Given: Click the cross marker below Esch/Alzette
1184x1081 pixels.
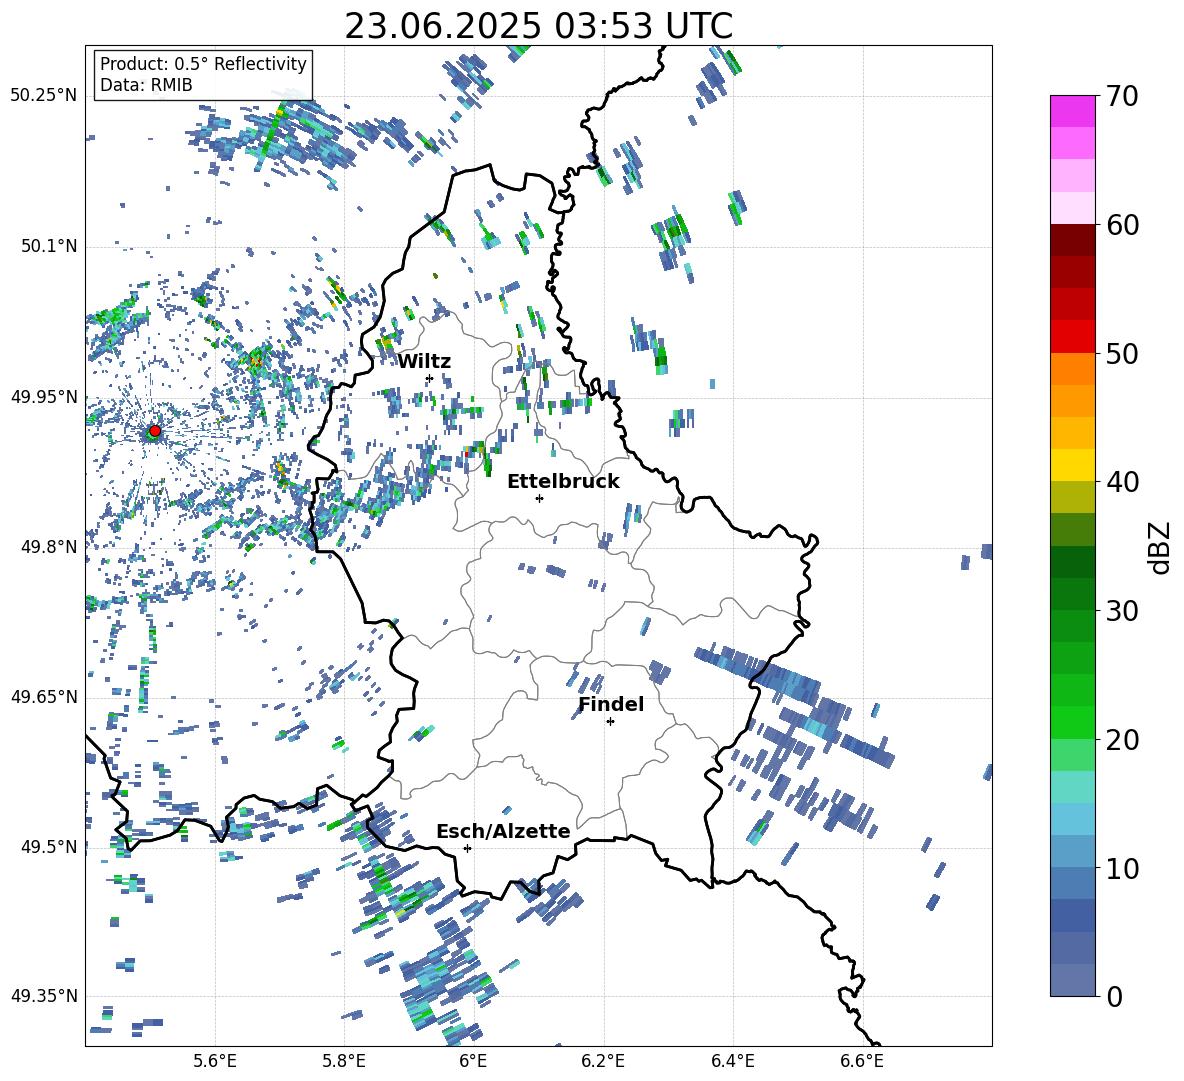Looking at the screenshot, I should point(467,848).
